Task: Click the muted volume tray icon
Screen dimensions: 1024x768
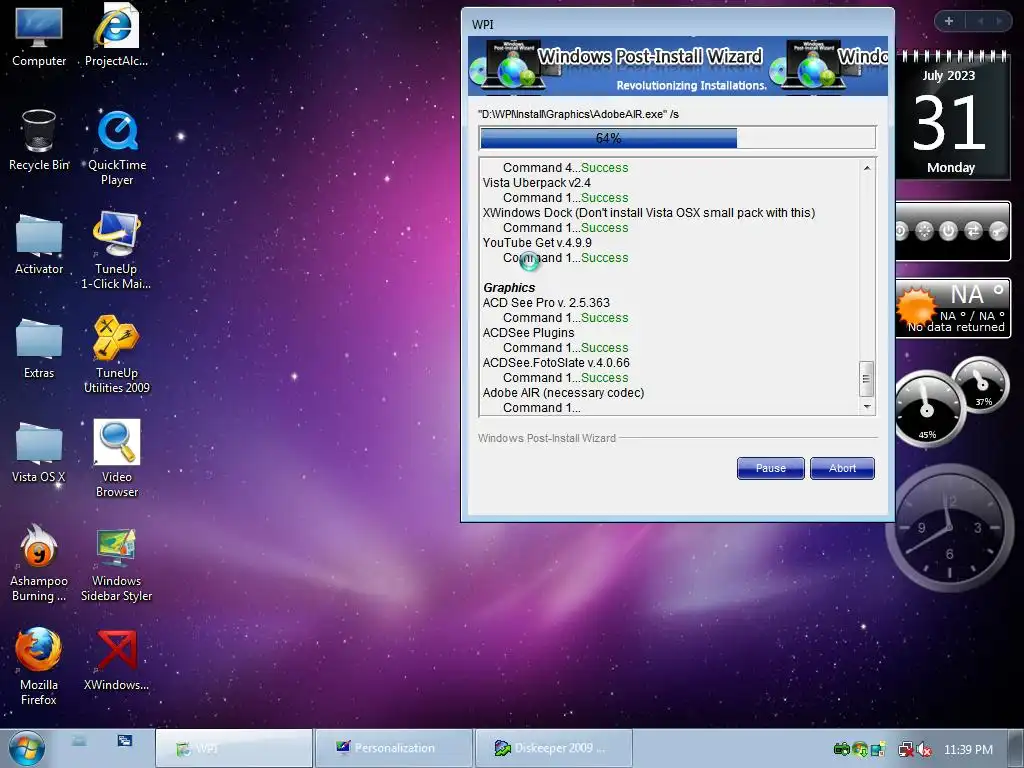Action: 924,750
